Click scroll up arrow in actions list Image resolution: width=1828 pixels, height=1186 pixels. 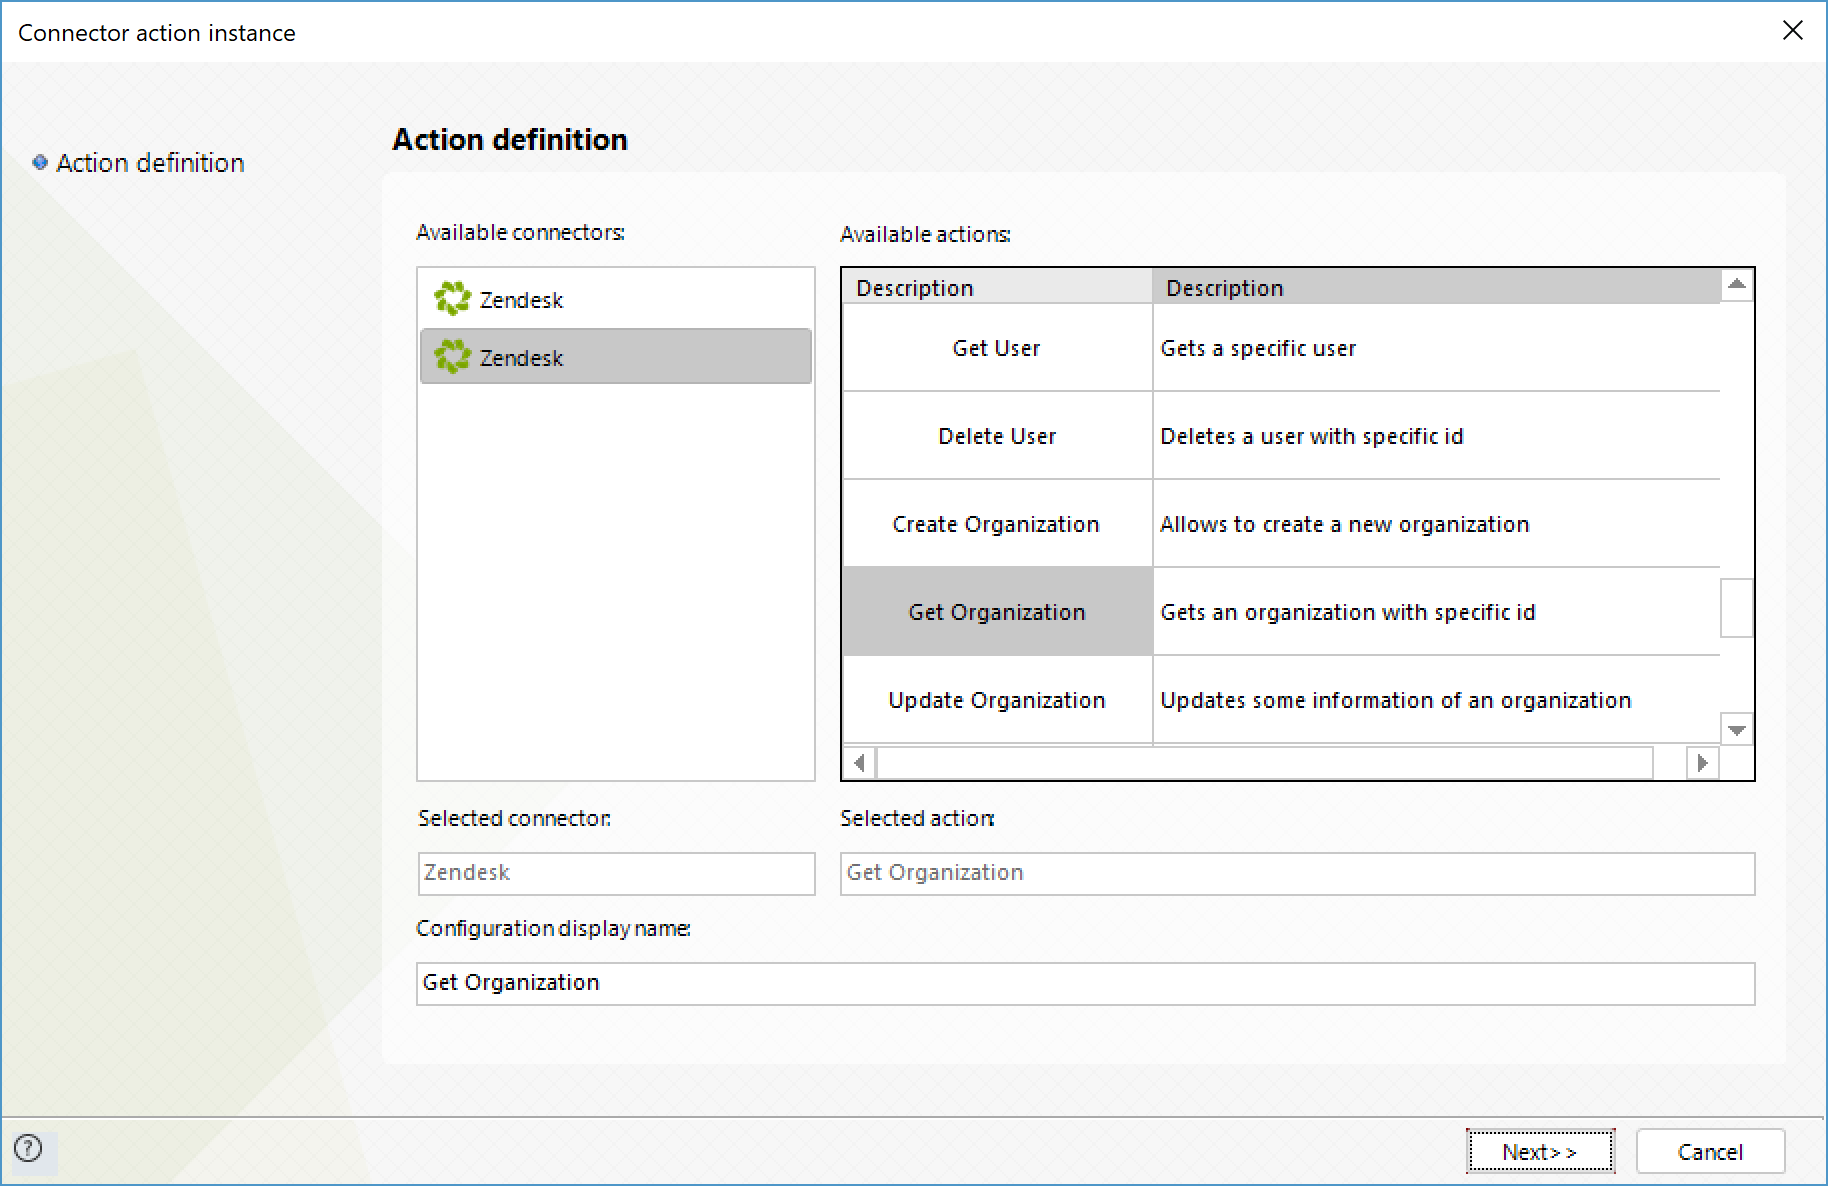pos(1737,285)
